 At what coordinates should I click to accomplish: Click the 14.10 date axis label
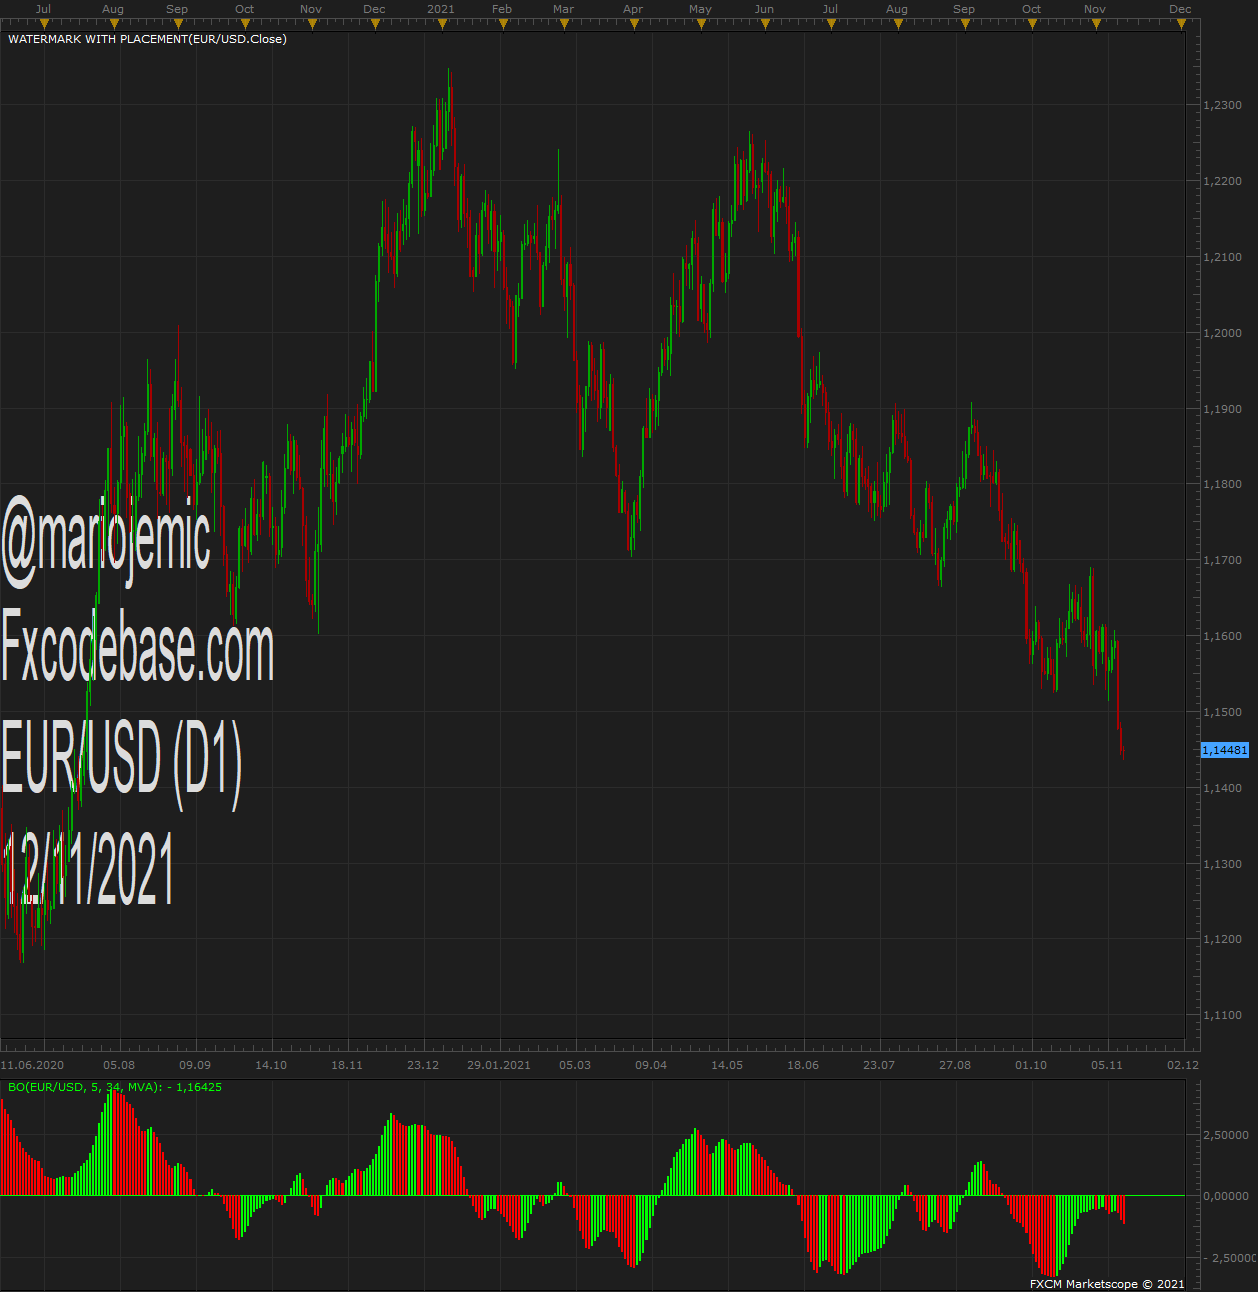[271, 1065]
